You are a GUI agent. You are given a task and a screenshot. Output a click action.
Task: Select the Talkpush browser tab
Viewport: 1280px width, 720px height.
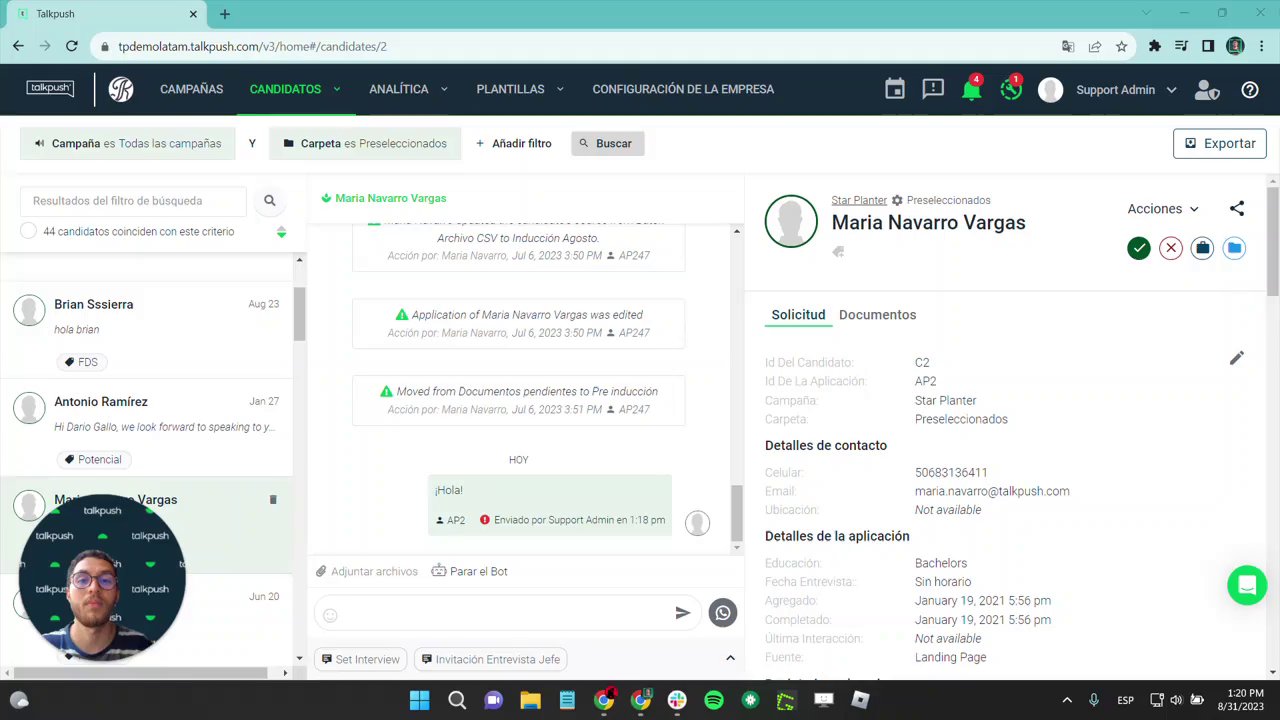[105, 14]
